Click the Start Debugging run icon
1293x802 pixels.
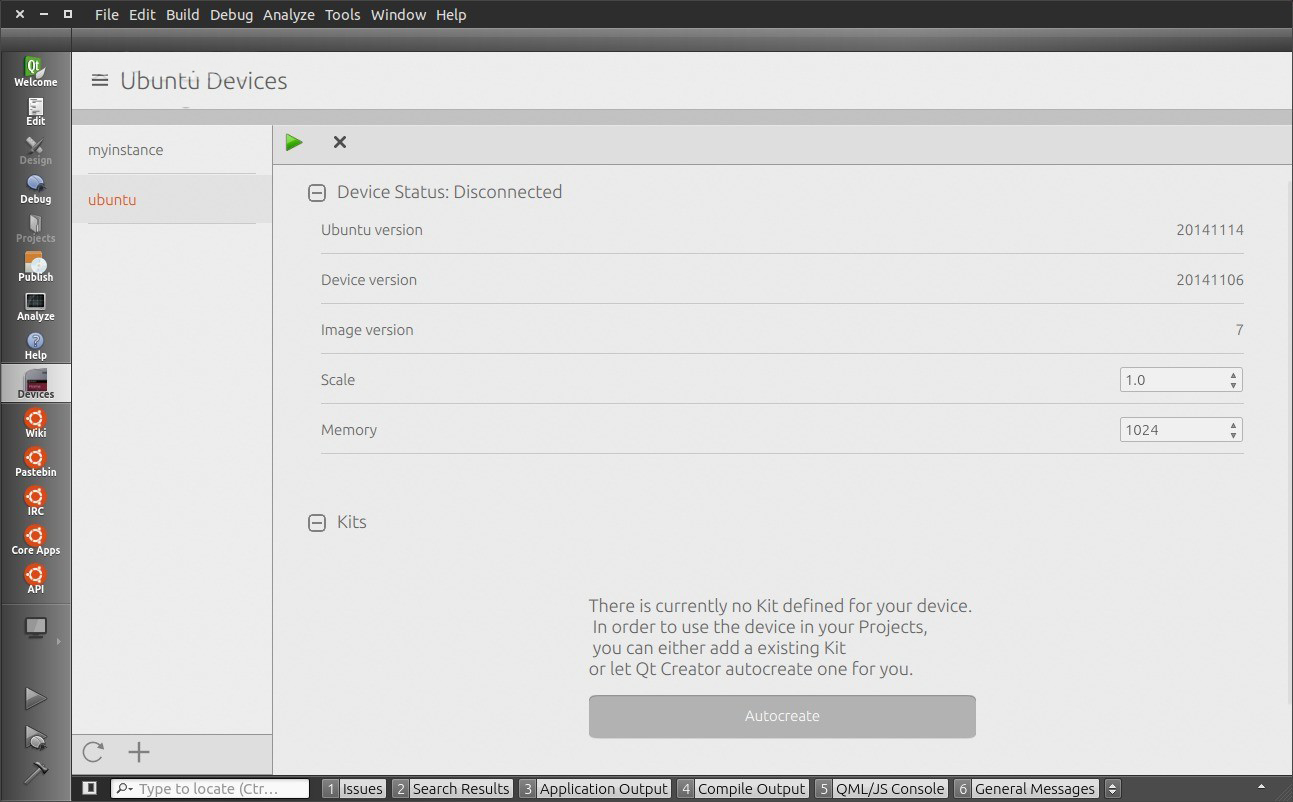pyautogui.click(x=35, y=738)
